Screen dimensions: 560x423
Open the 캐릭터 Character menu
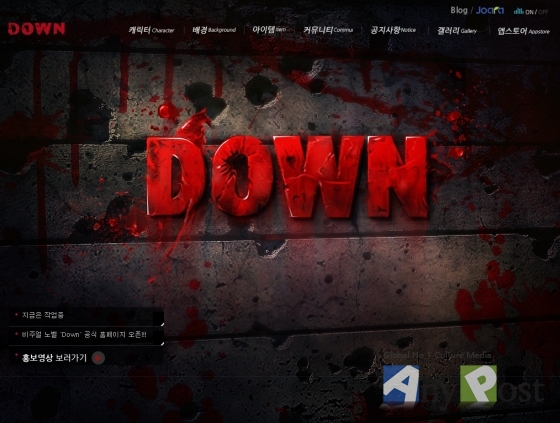pyautogui.click(x=151, y=30)
